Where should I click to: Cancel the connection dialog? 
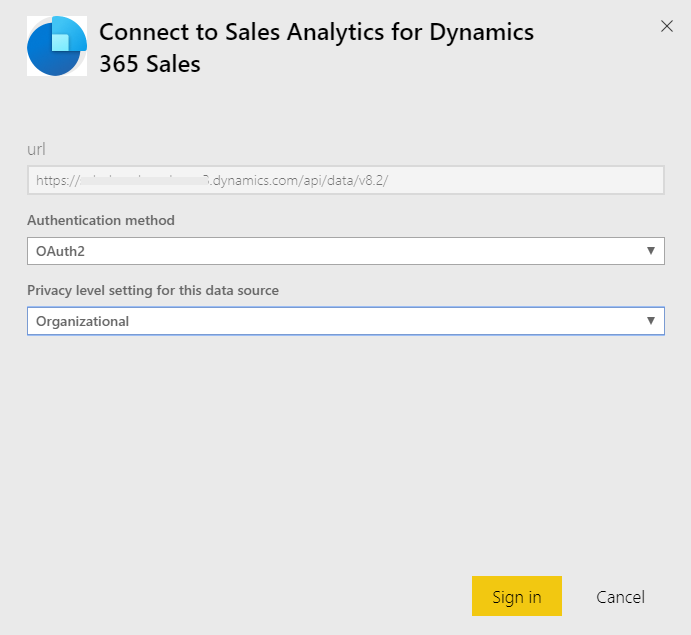[620, 597]
